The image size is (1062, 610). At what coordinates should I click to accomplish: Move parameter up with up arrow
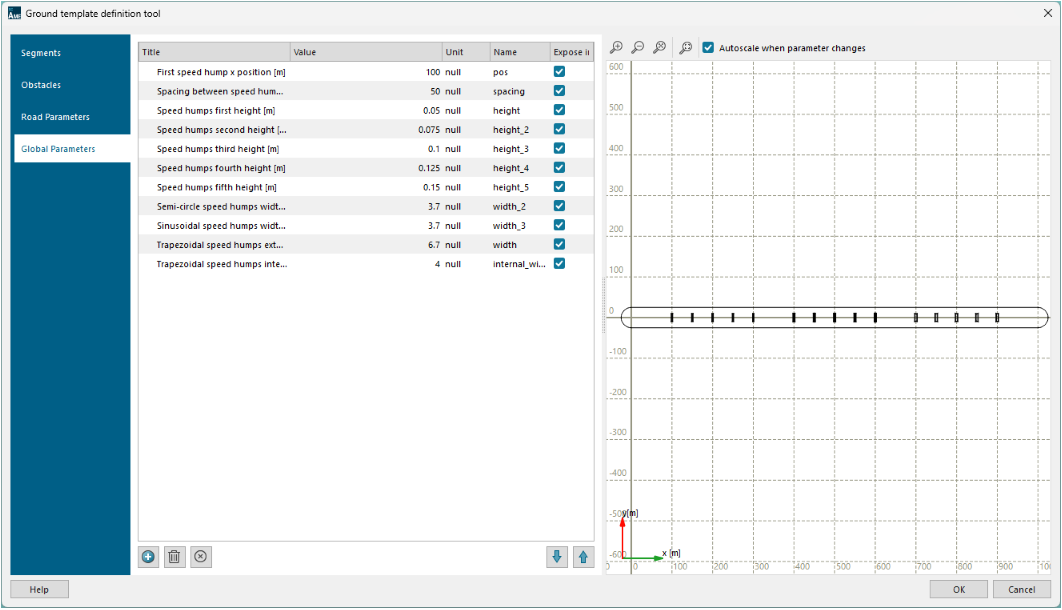[582, 557]
